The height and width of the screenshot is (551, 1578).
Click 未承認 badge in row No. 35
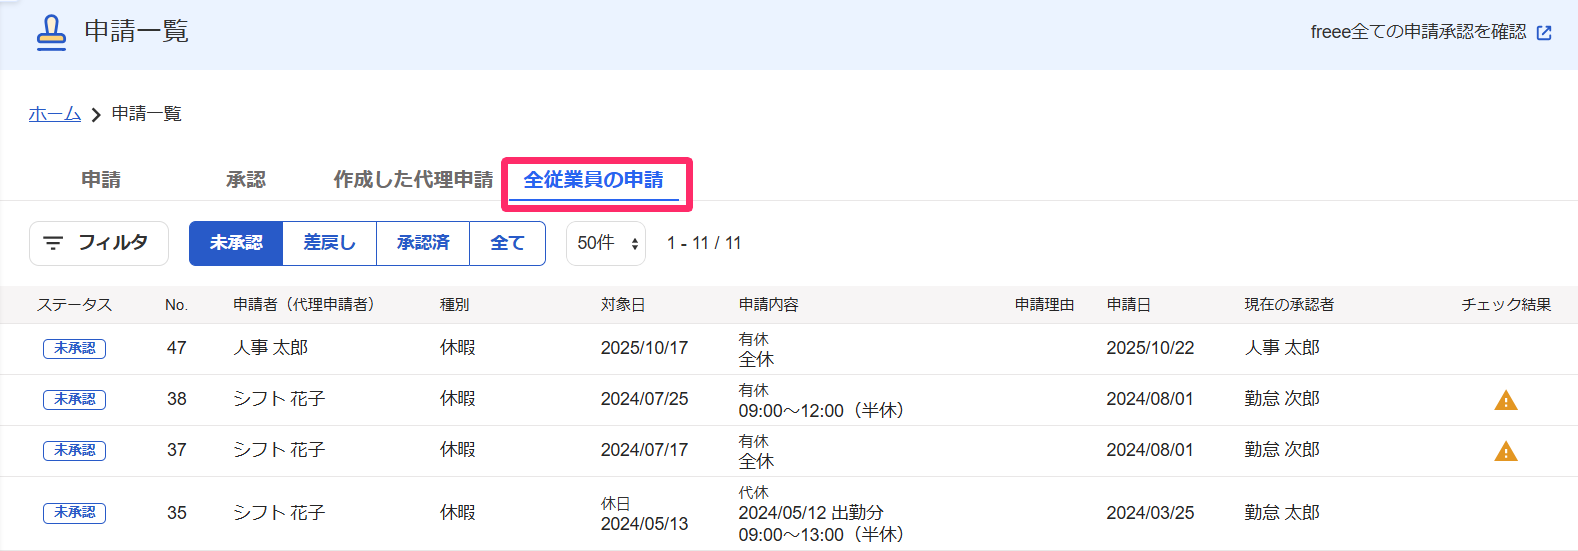(x=75, y=512)
